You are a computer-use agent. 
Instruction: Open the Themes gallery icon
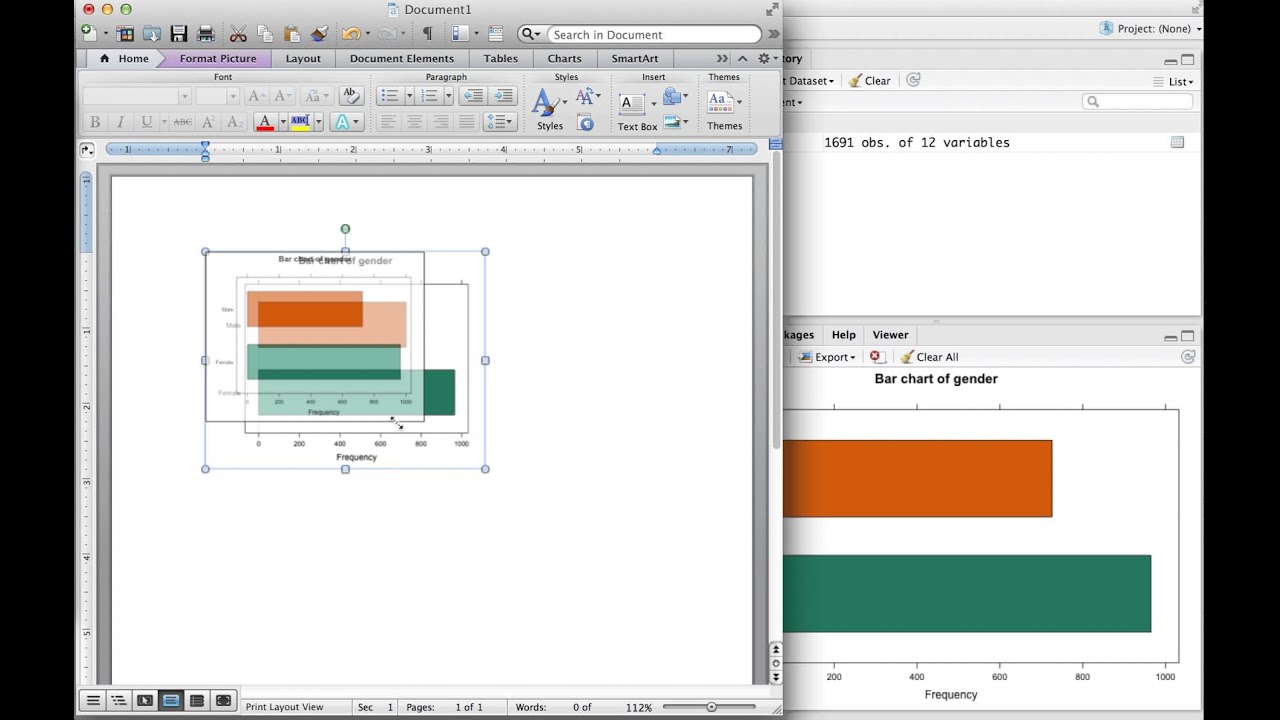click(720, 101)
